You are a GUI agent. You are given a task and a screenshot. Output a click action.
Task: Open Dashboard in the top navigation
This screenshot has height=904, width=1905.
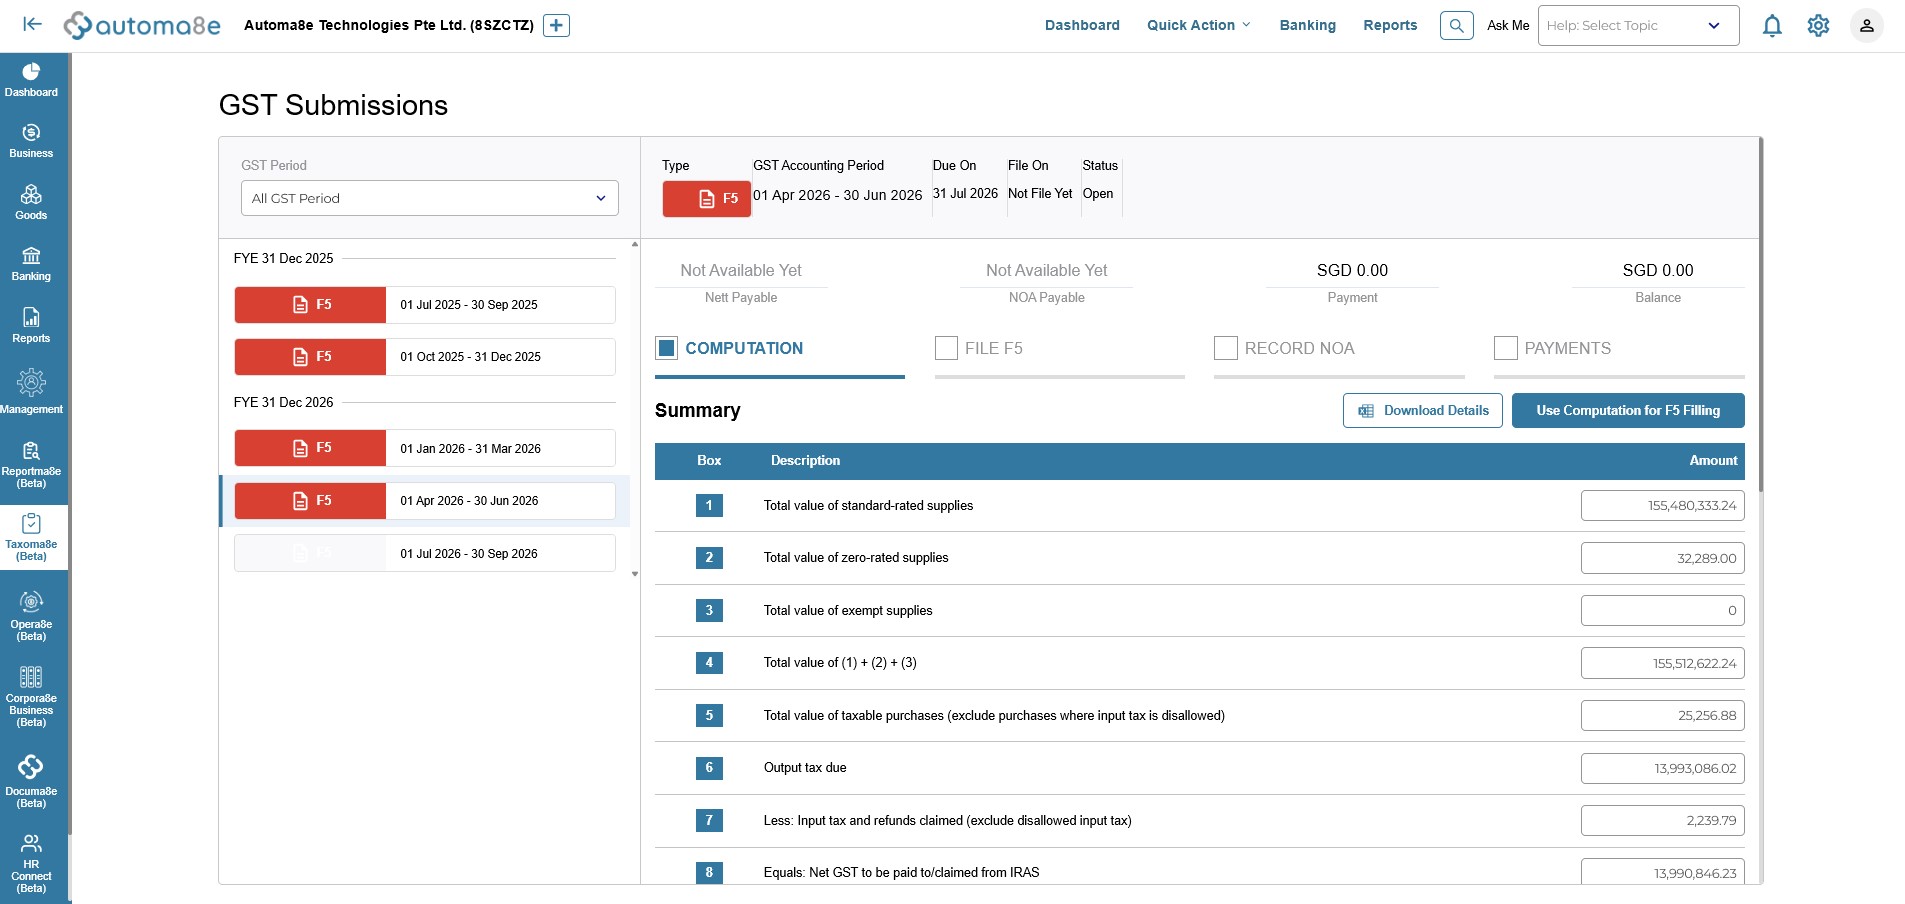(x=1082, y=25)
